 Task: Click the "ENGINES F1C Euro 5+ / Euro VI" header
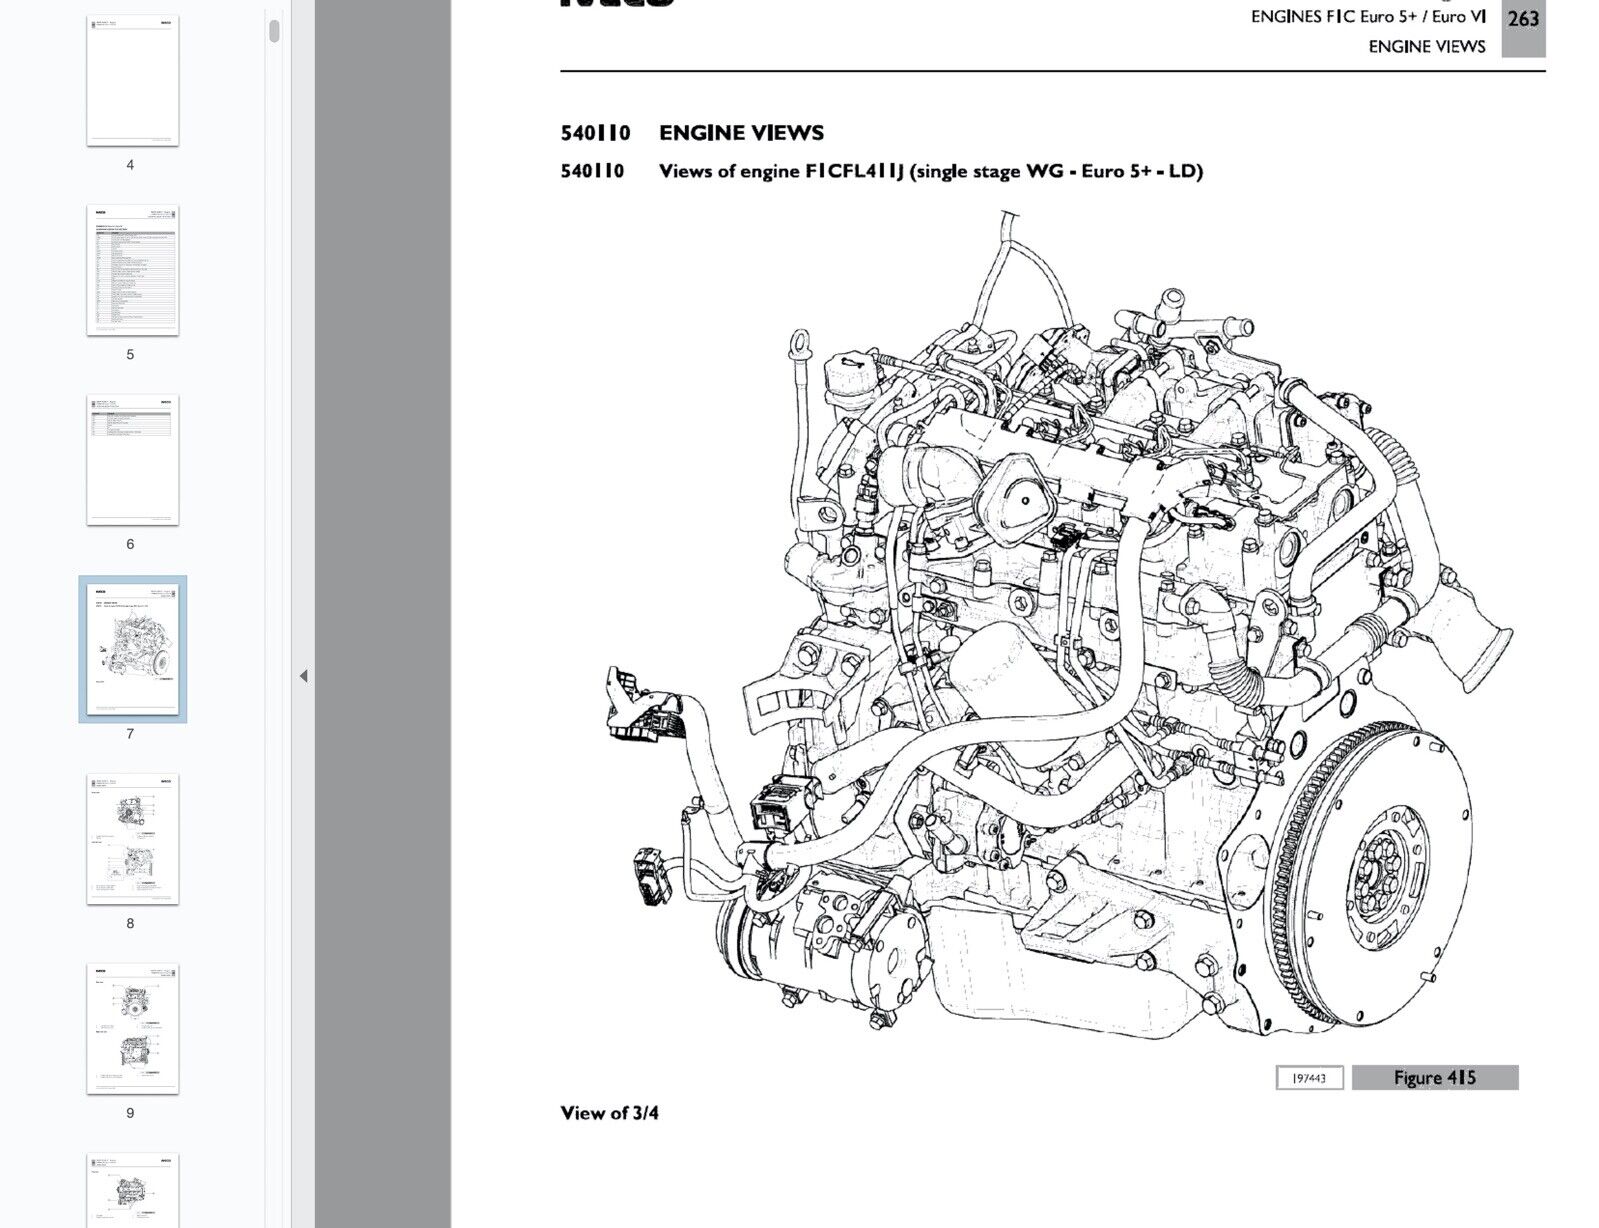[x=1367, y=17]
